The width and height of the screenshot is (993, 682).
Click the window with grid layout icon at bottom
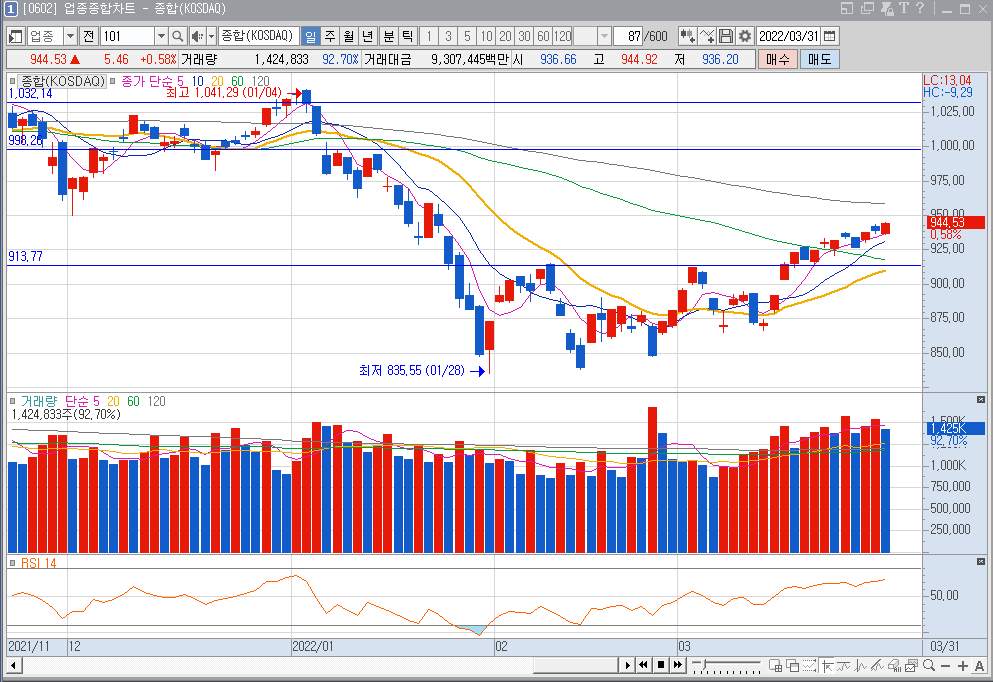[775, 665]
